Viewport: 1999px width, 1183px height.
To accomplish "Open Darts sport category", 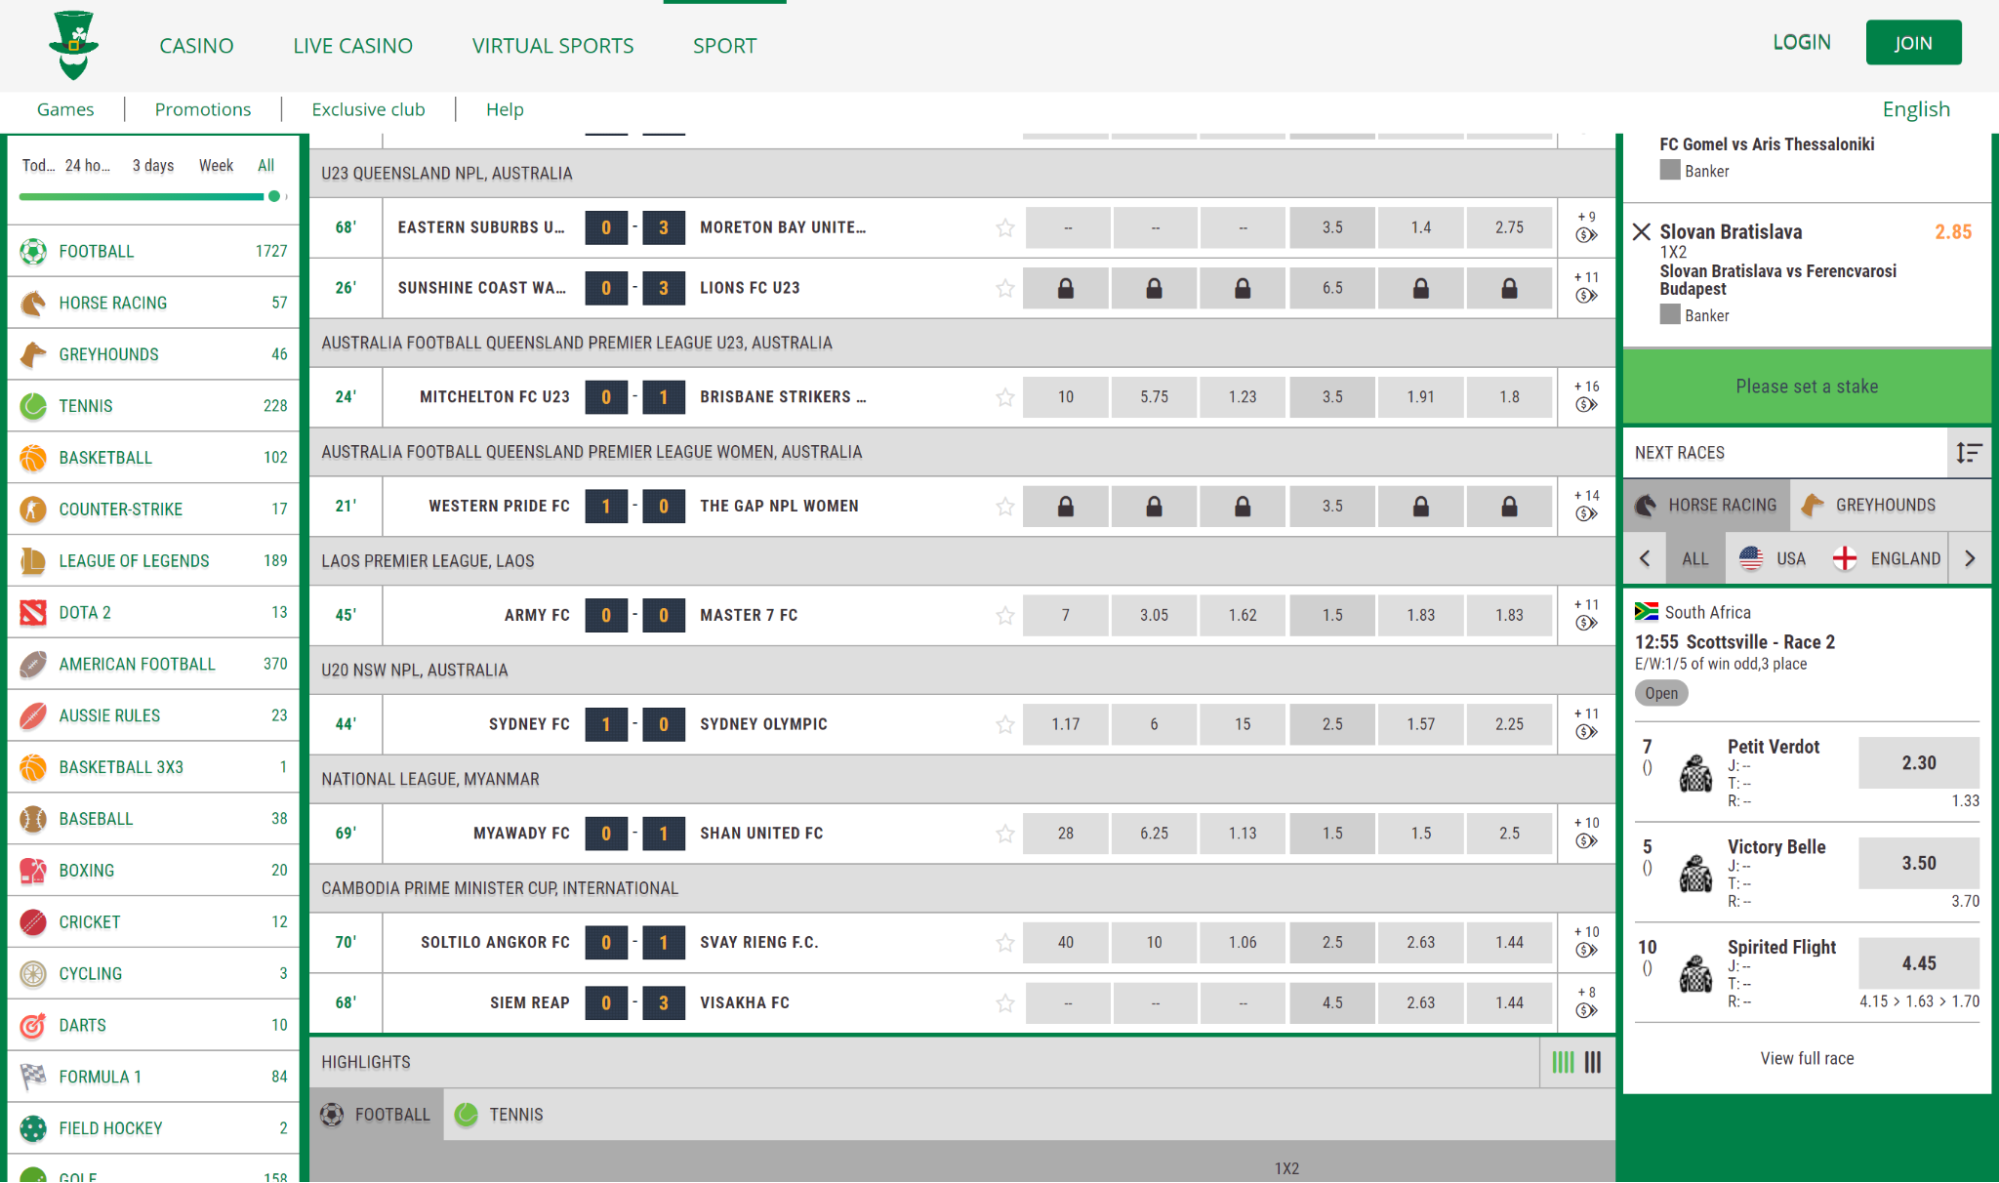I will click(x=153, y=1025).
